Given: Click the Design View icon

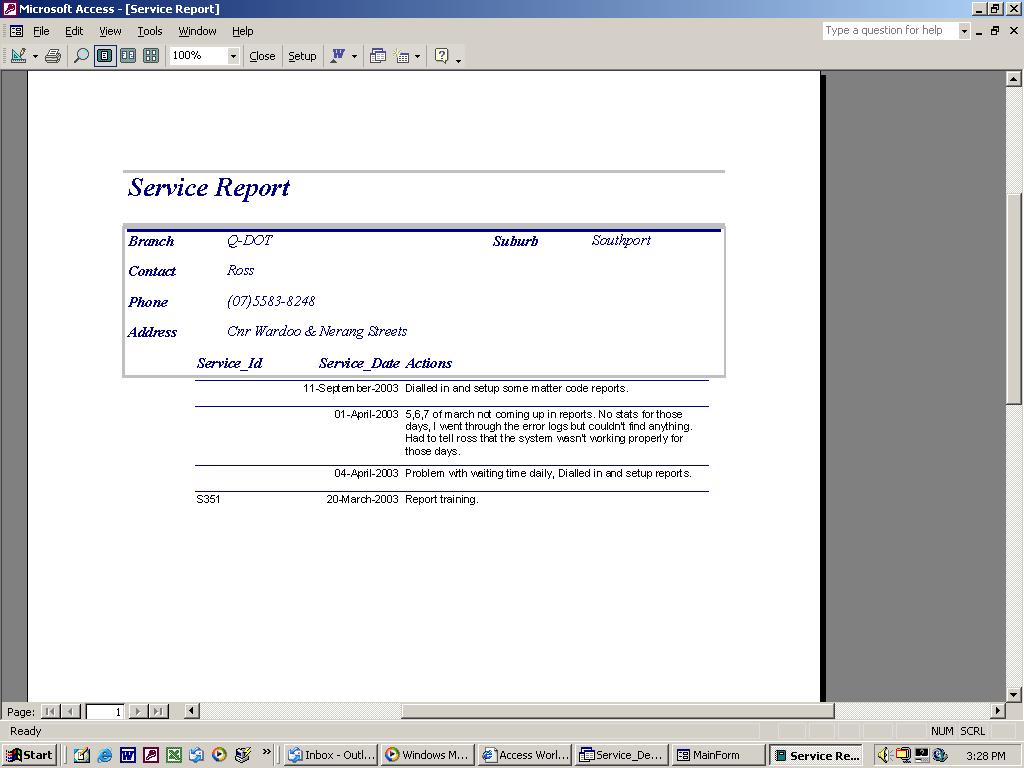Looking at the screenshot, I should [18, 56].
